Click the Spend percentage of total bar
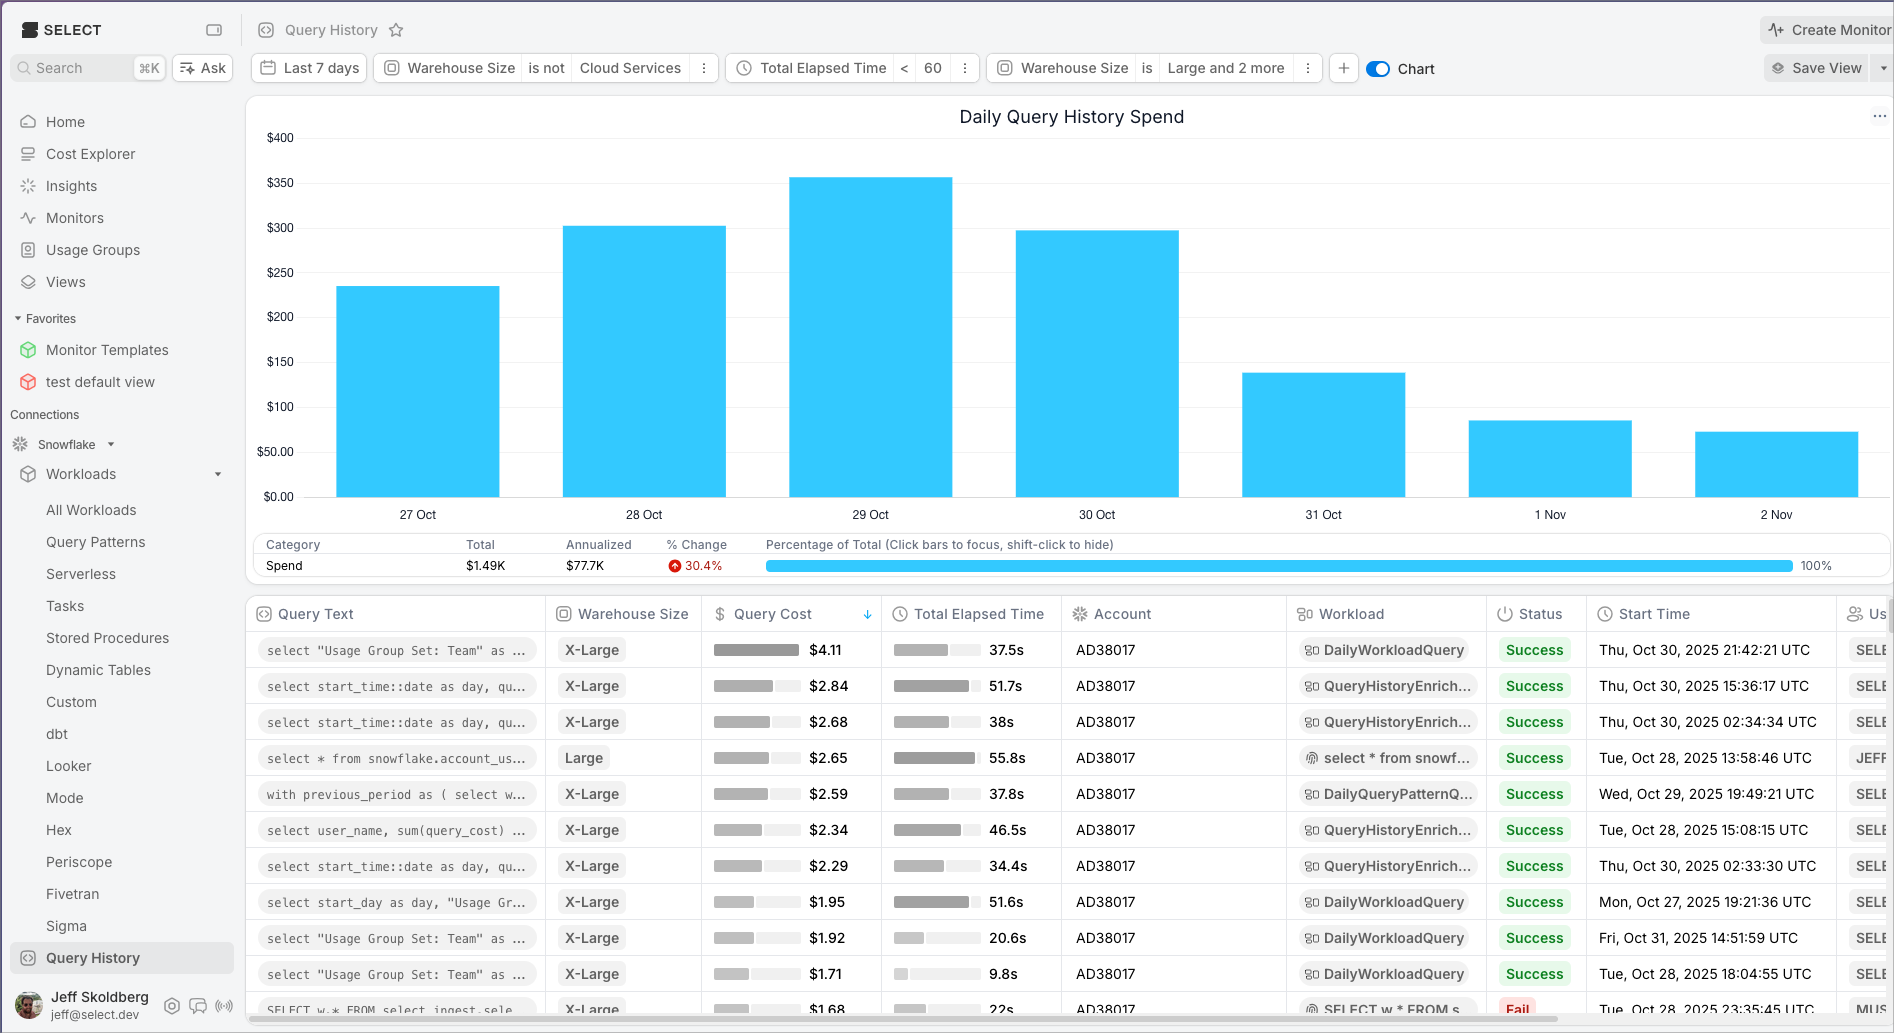The height and width of the screenshot is (1033, 1894). click(1278, 566)
